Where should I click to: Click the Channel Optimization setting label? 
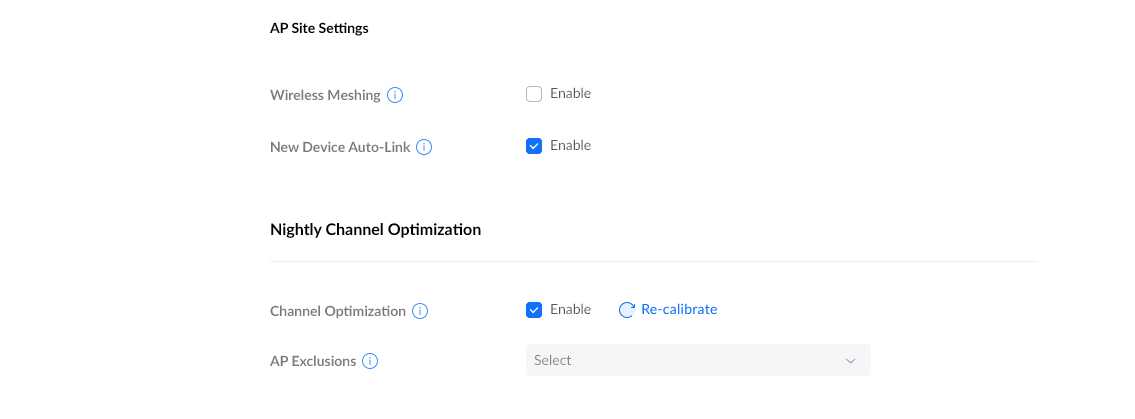[x=338, y=311]
